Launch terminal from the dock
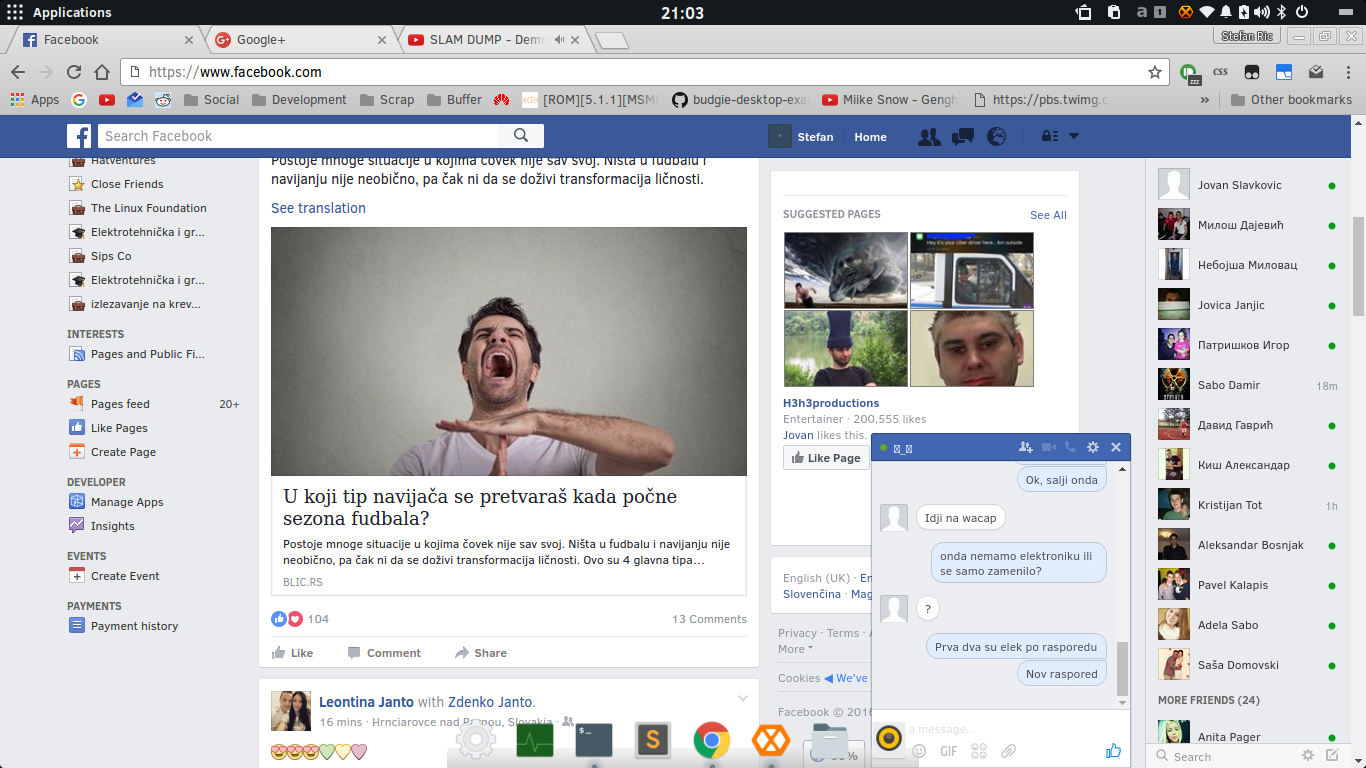This screenshot has width=1366, height=768. point(594,741)
